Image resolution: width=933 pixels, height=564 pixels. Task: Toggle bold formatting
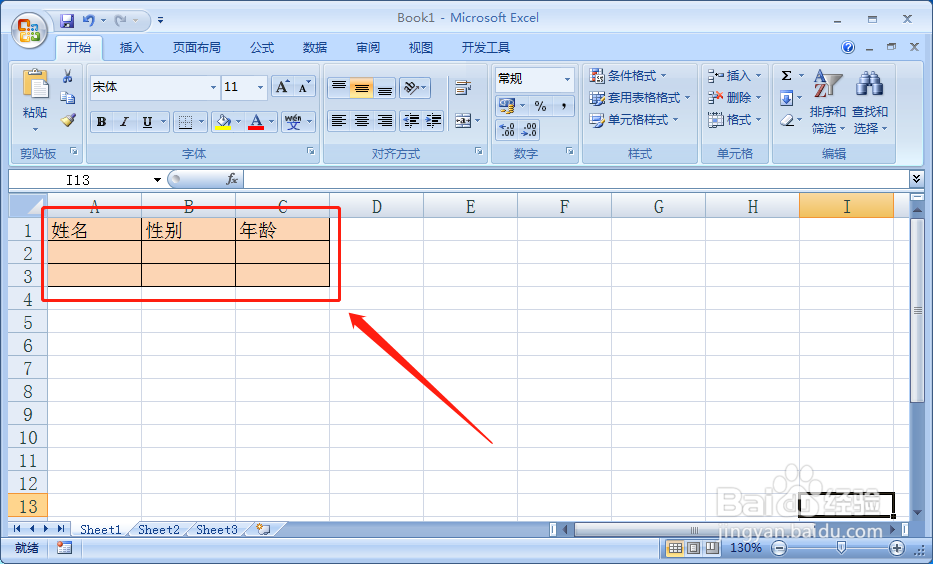(x=101, y=122)
